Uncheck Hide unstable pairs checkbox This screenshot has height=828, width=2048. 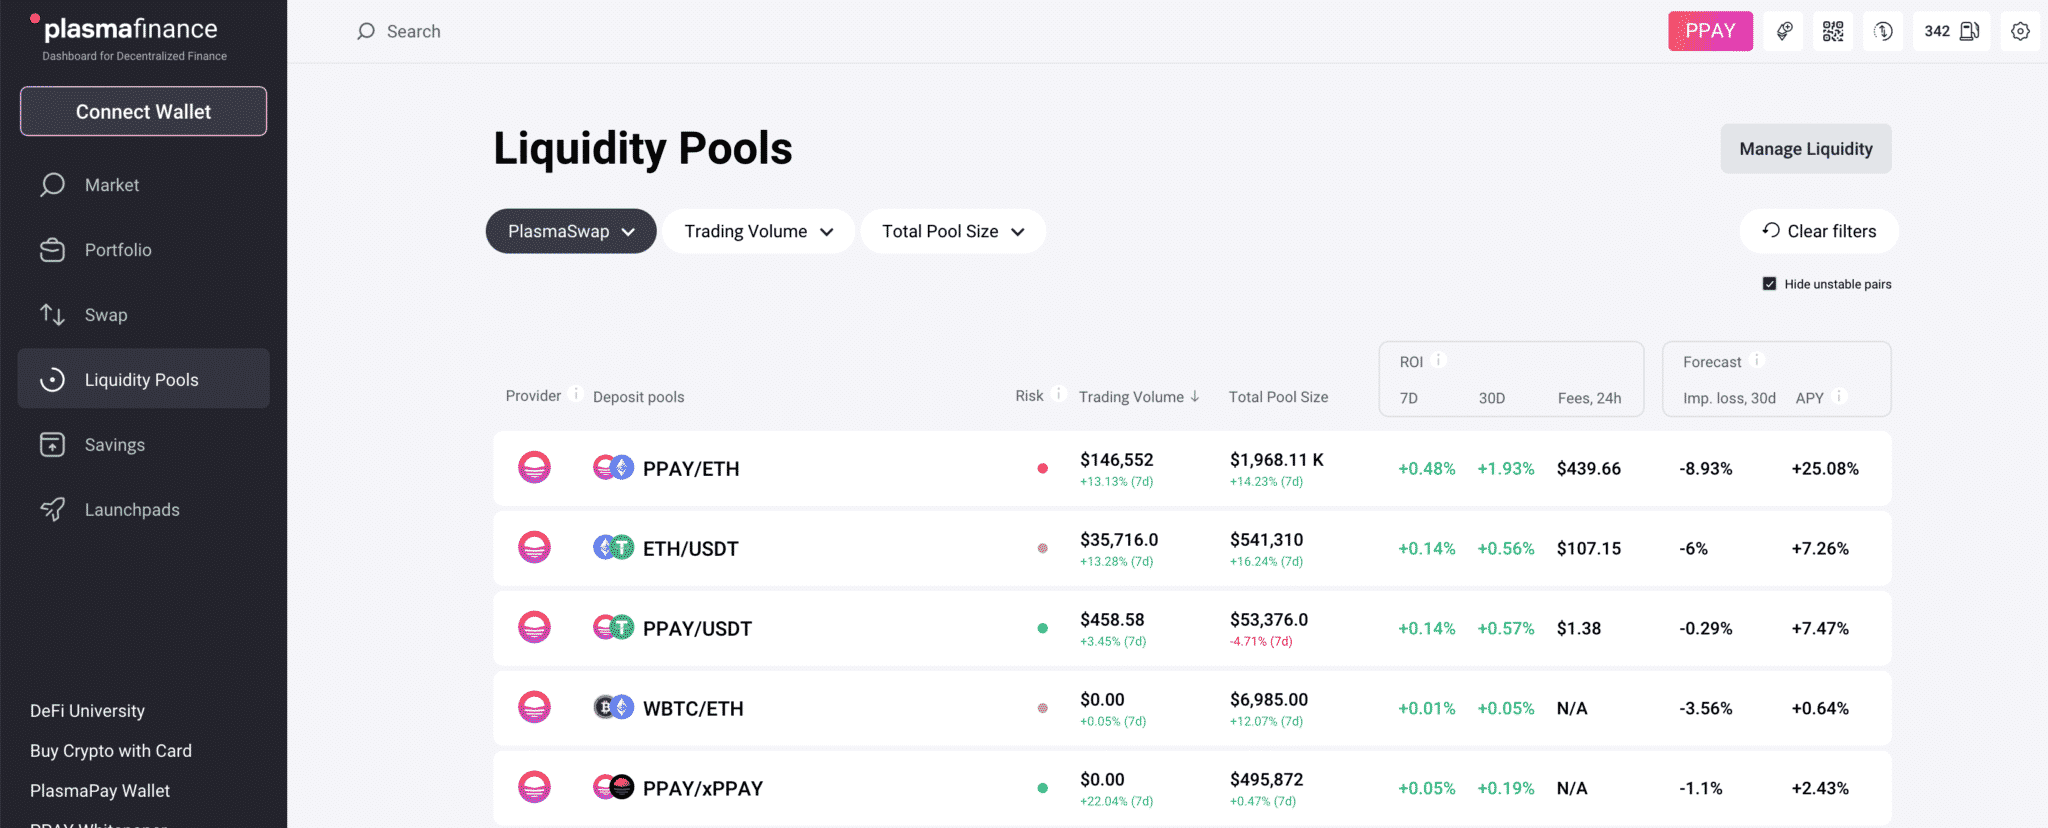[1769, 284]
